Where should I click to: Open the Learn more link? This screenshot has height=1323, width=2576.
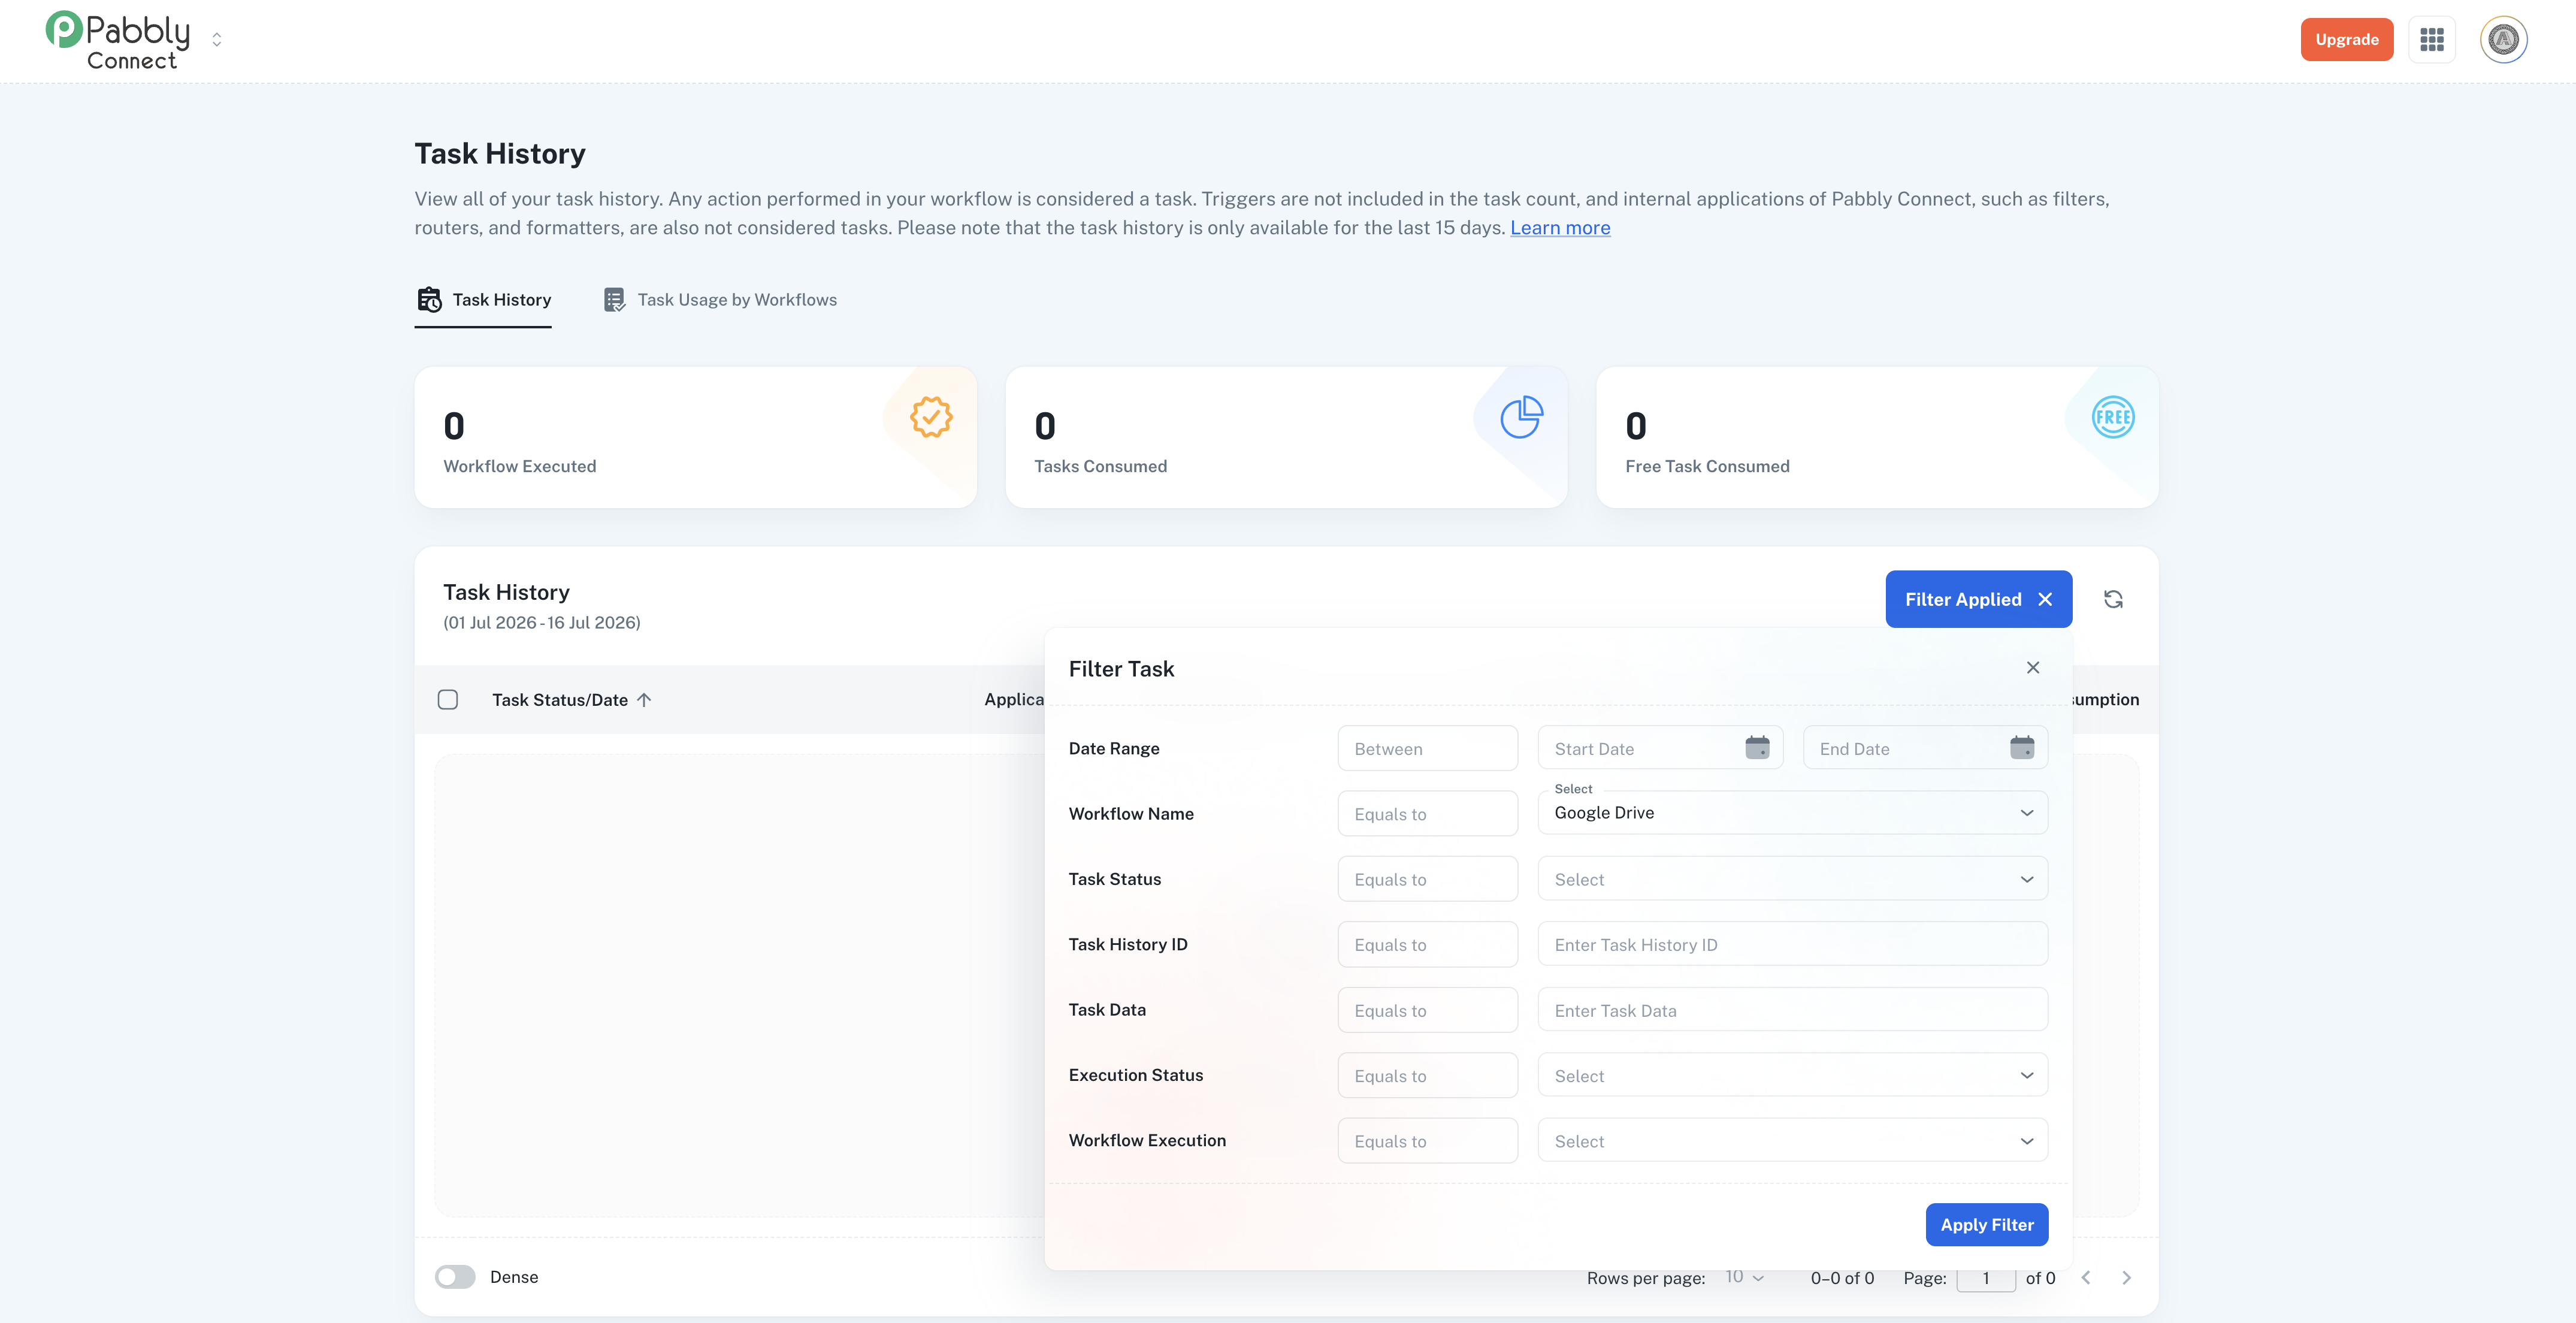(x=1560, y=228)
